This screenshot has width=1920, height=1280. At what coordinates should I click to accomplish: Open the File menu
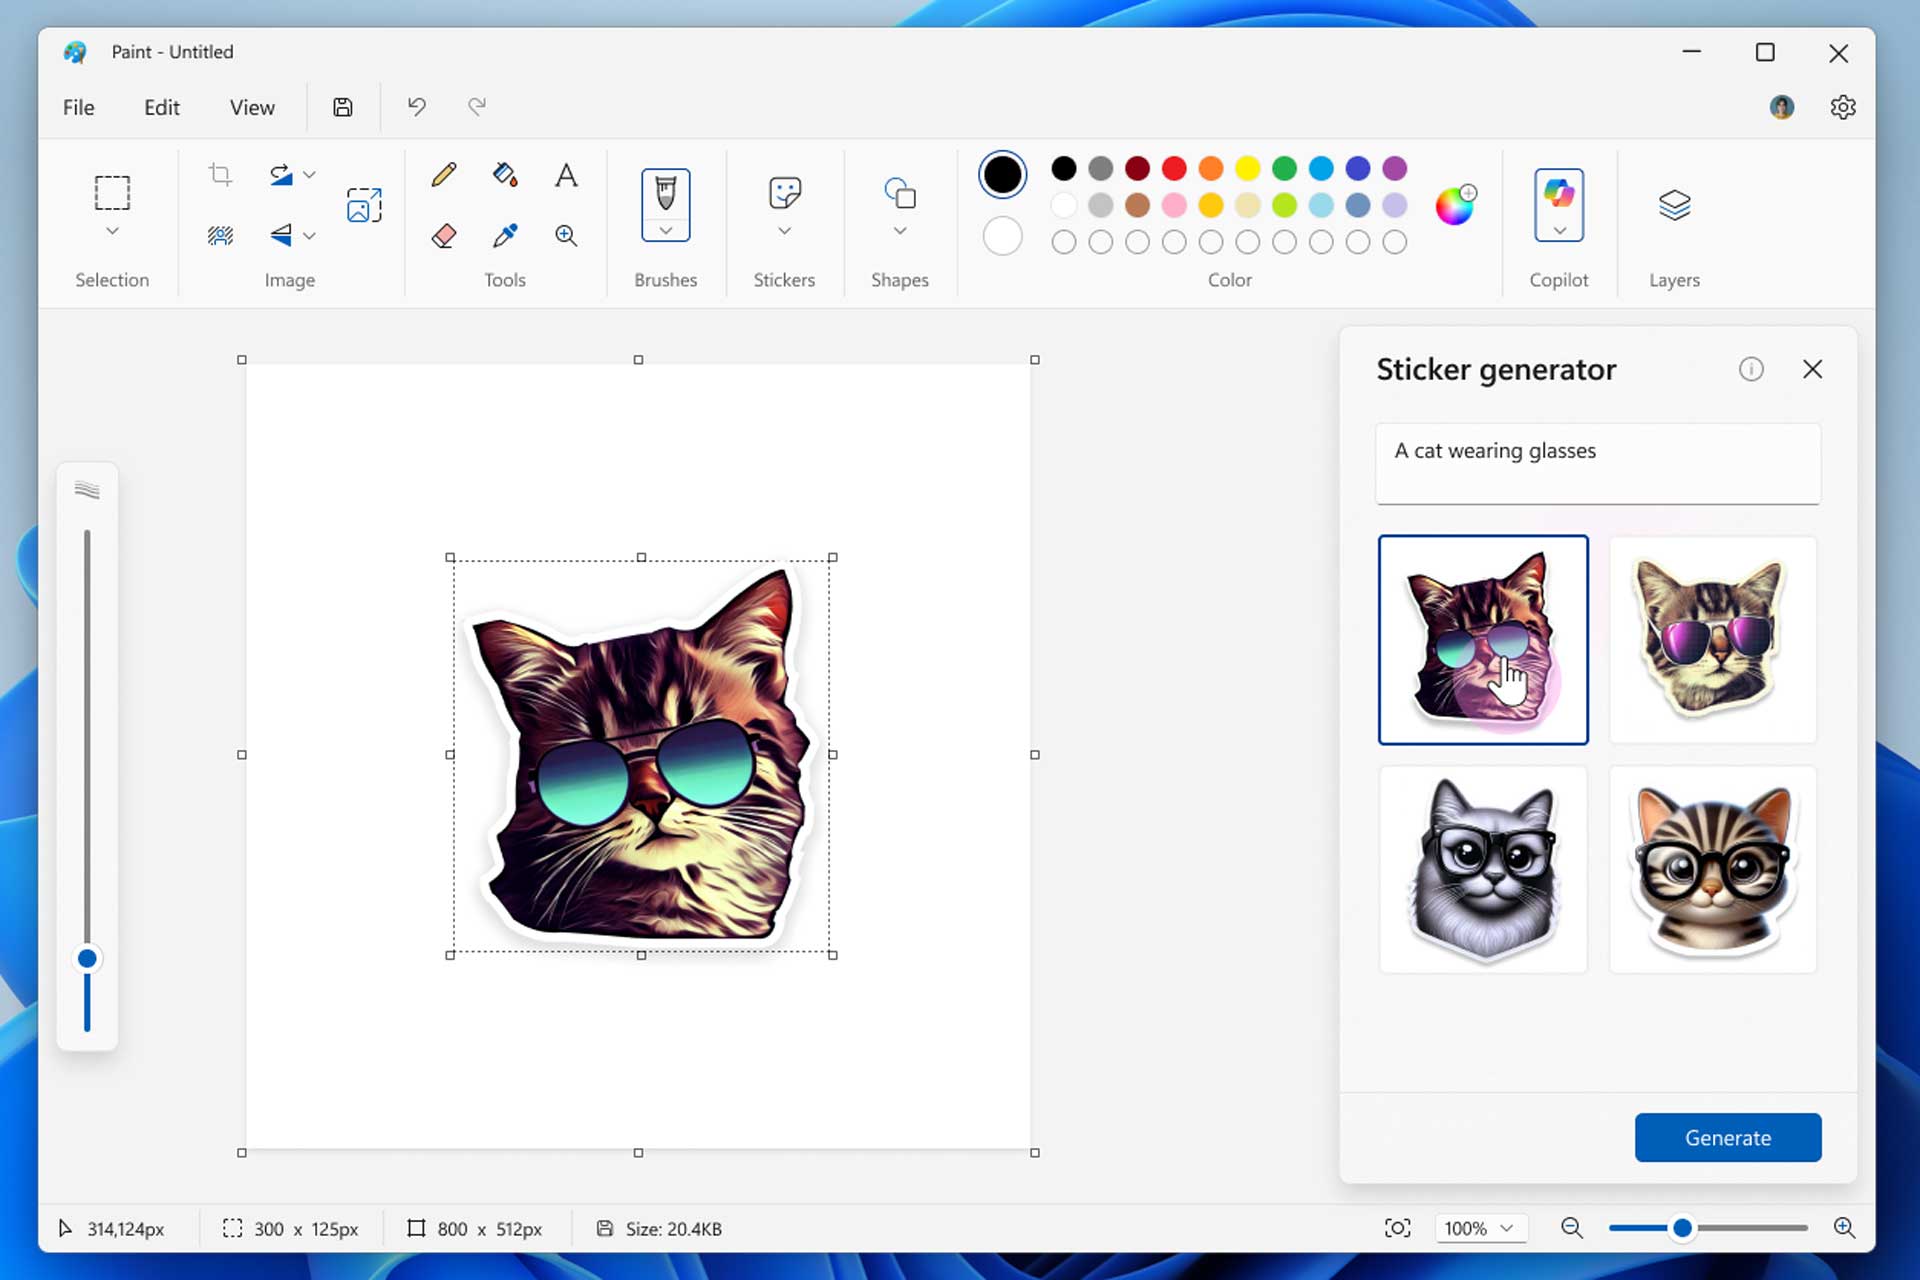click(78, 107)
